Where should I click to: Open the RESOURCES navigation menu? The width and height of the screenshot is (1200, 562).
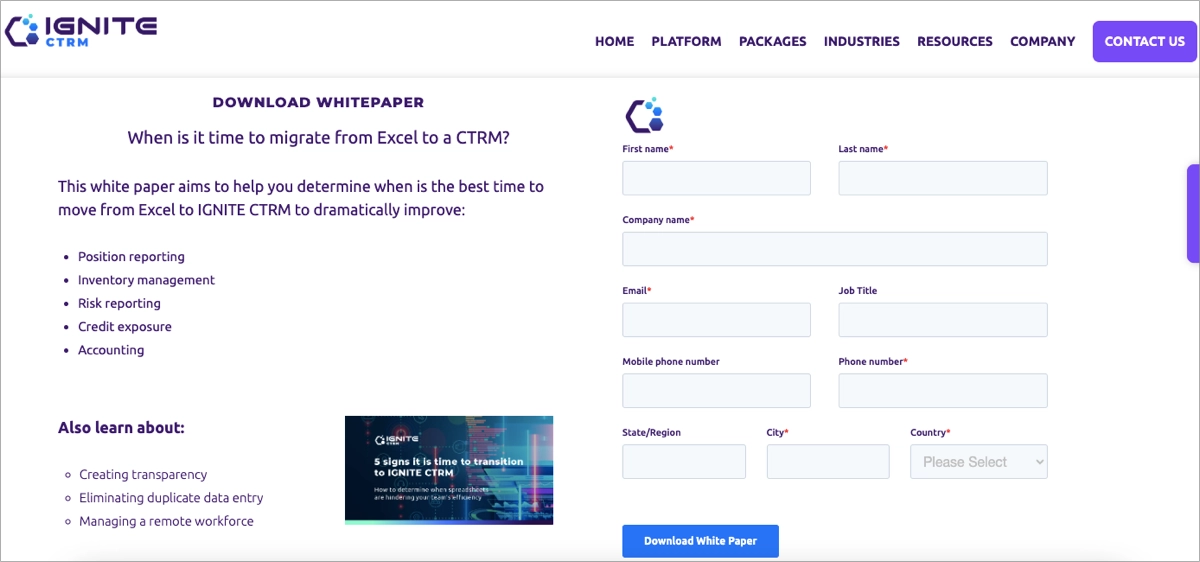pos(954,42)
